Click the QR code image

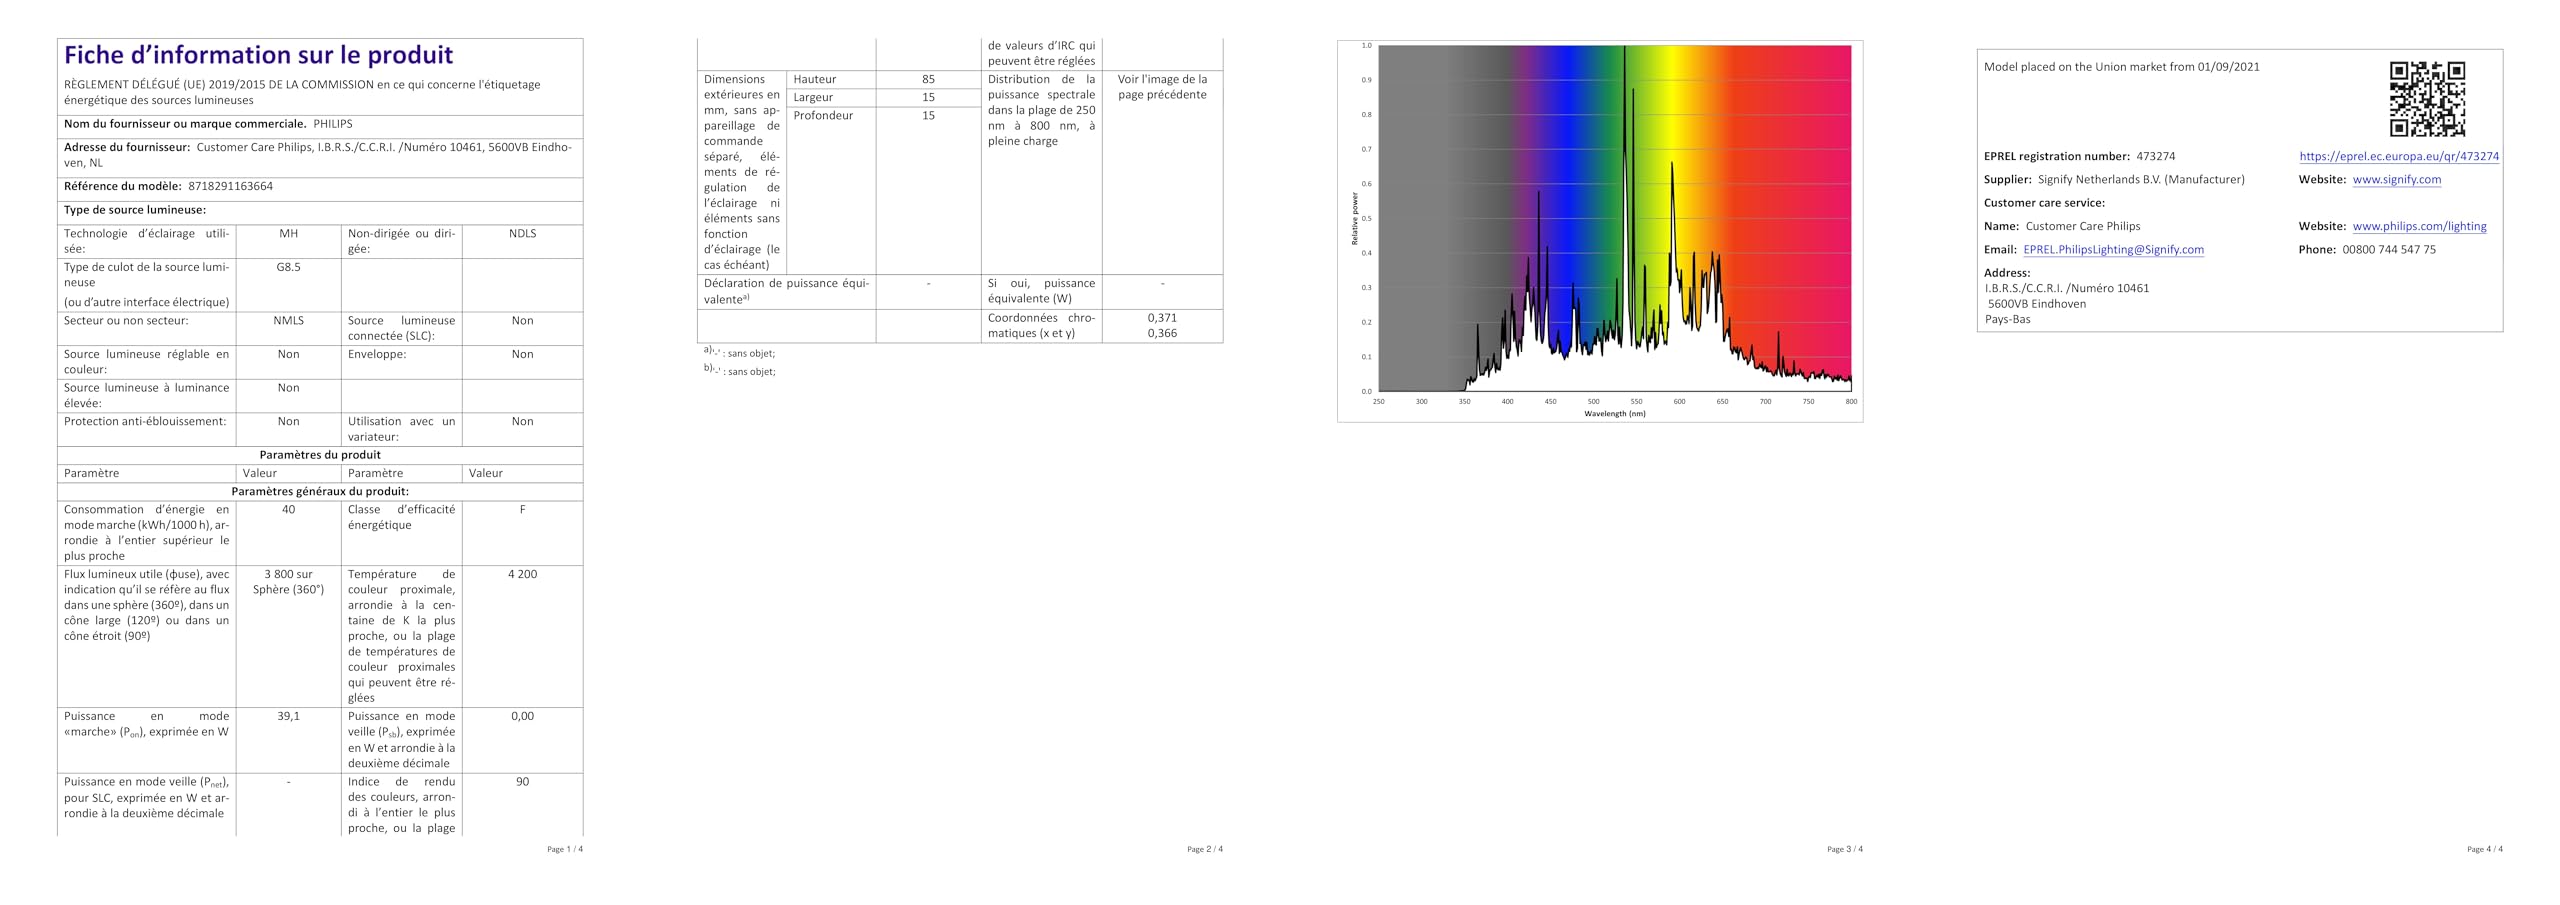click(2427, 99)
